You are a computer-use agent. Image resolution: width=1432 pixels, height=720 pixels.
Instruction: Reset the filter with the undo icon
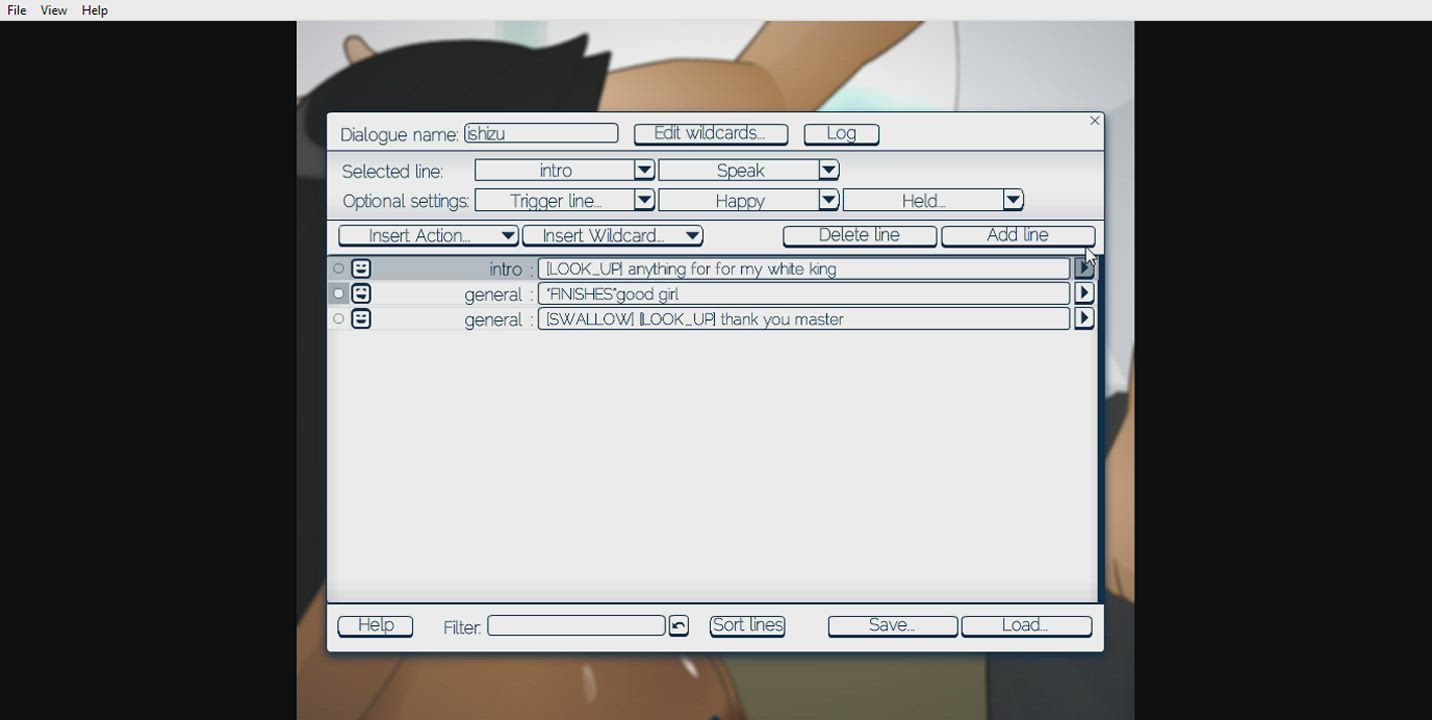pos(678,626)
